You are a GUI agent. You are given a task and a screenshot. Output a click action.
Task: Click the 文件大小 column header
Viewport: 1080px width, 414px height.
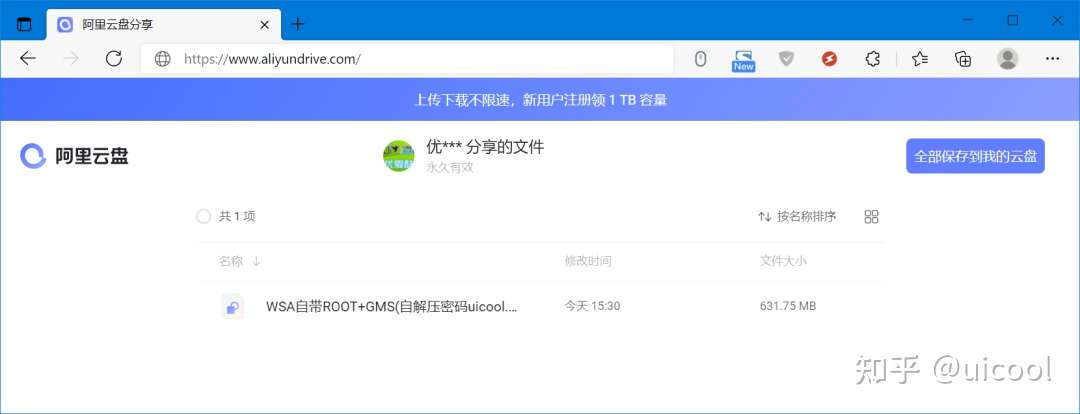pos(783,262)
